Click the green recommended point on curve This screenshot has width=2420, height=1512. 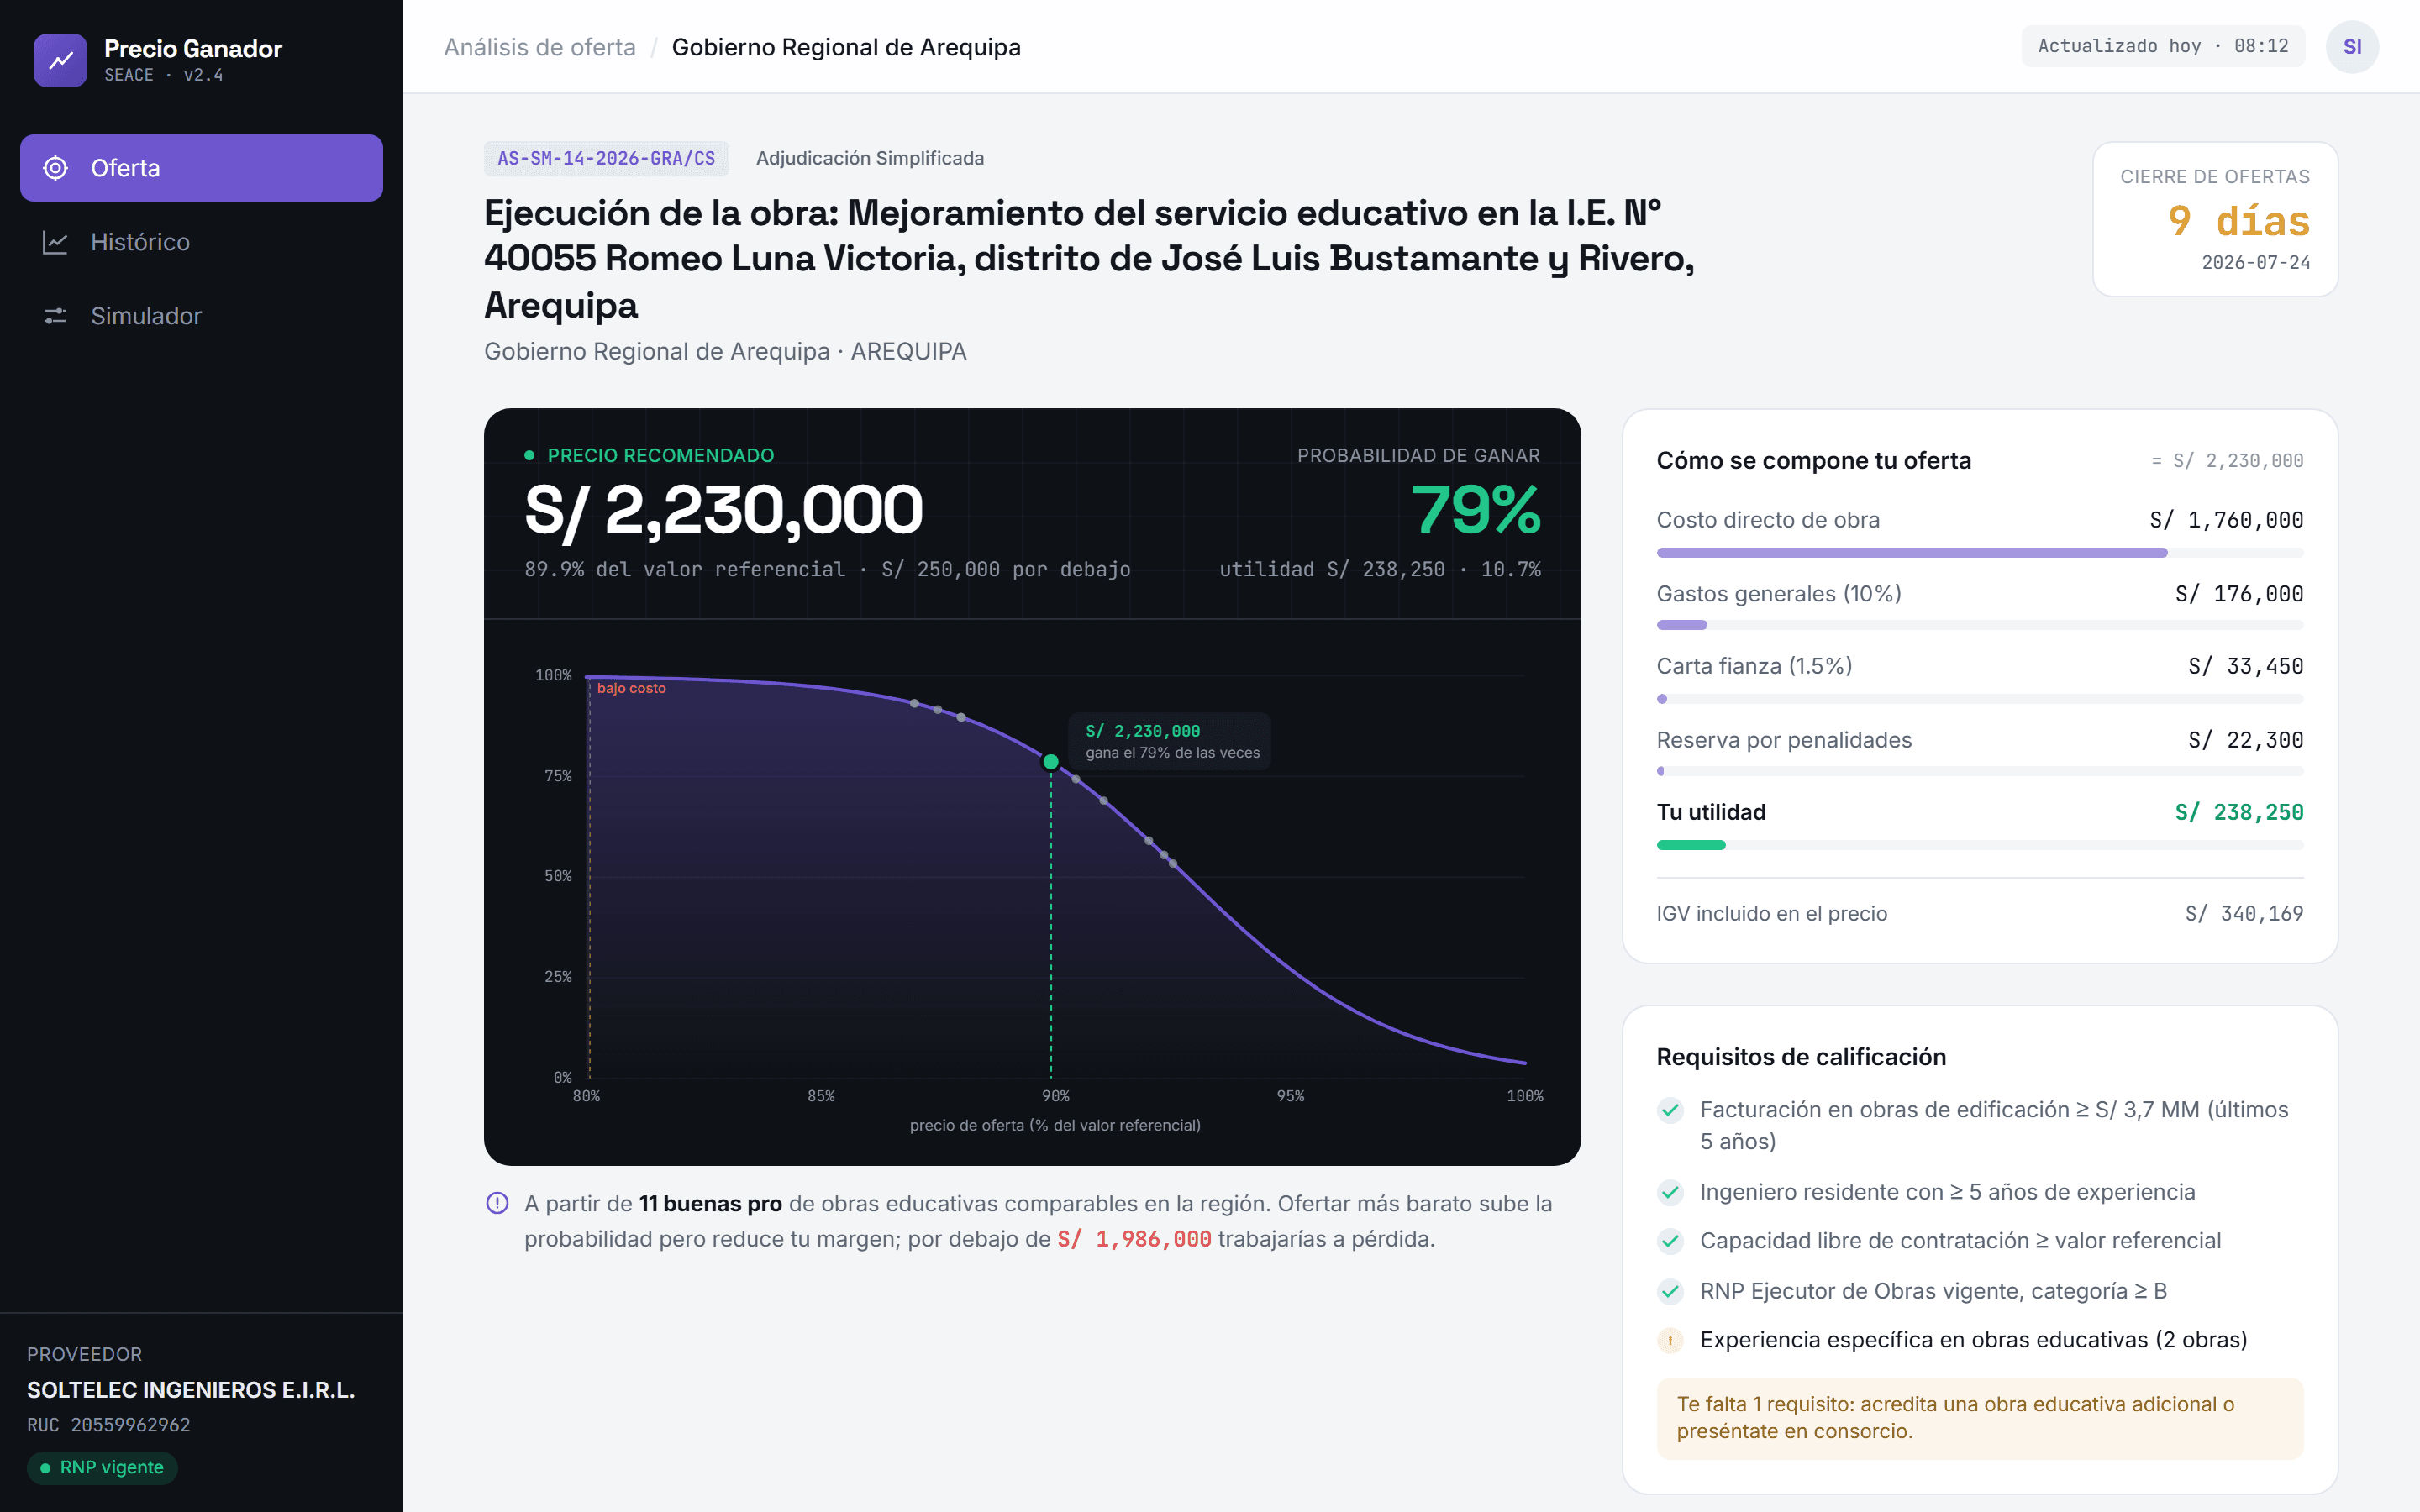(x=1050, y=762)
